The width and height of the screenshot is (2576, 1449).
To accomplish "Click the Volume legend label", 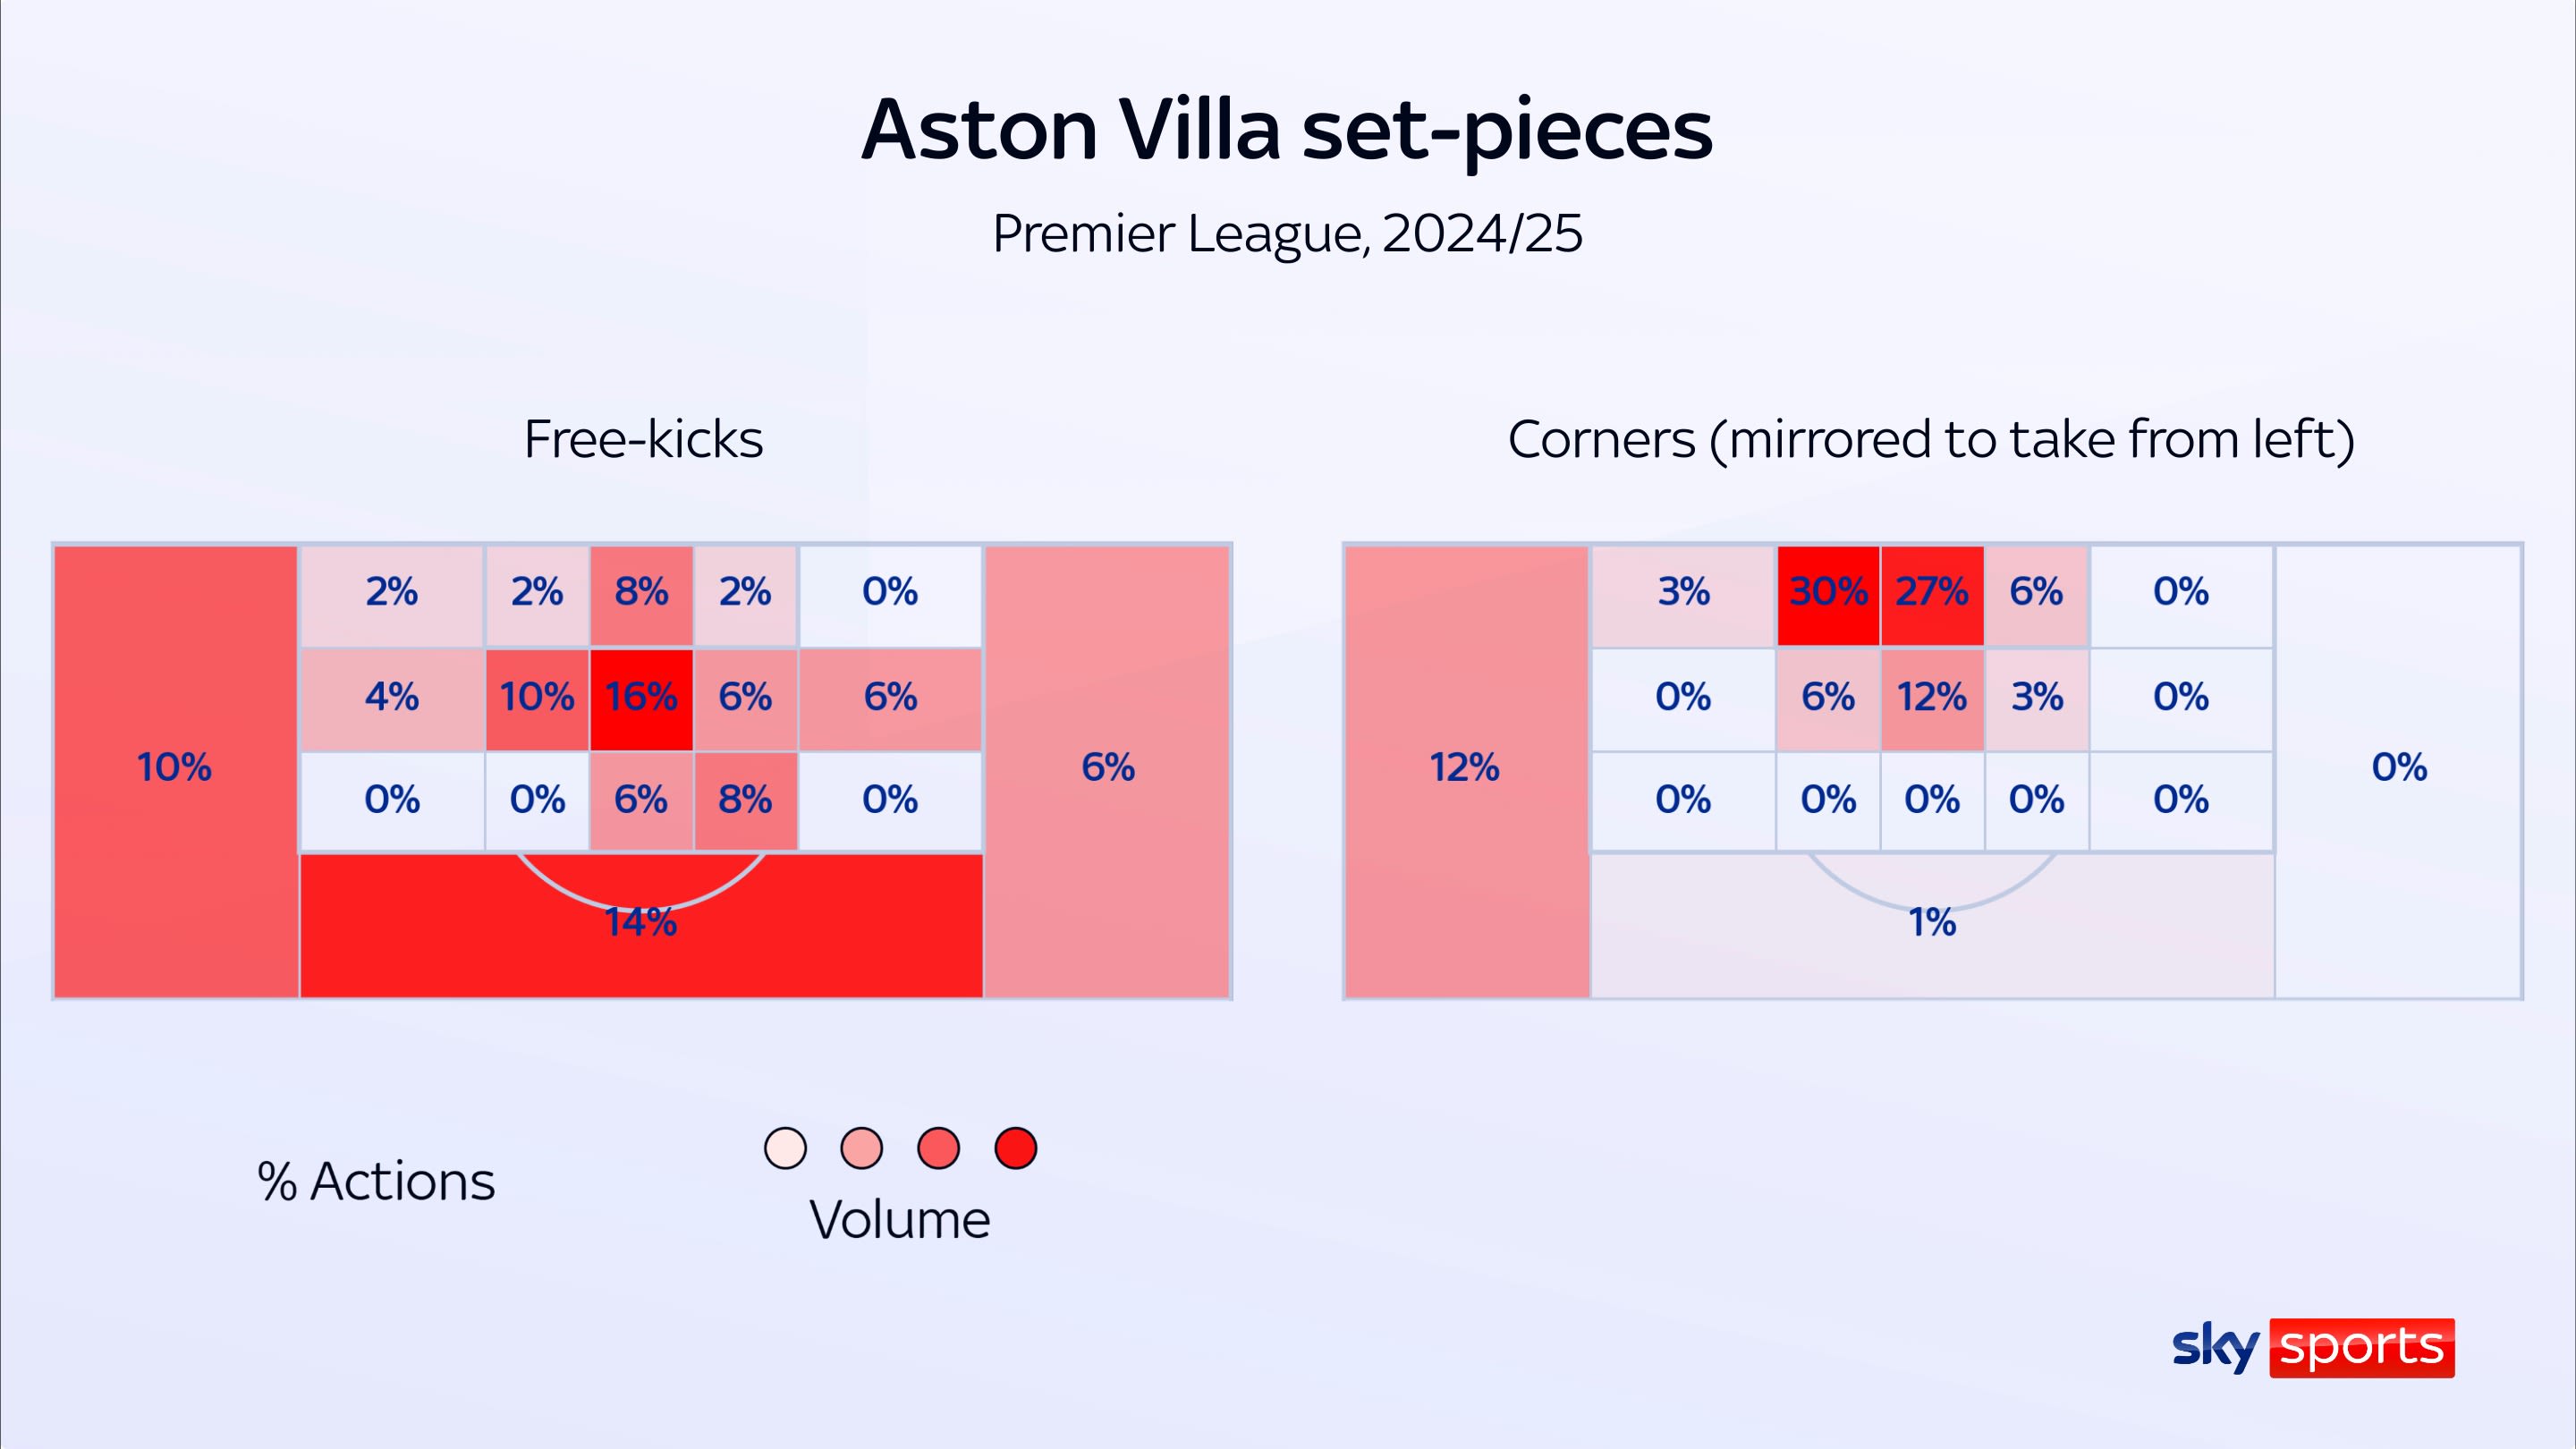I will (900, 1220).
